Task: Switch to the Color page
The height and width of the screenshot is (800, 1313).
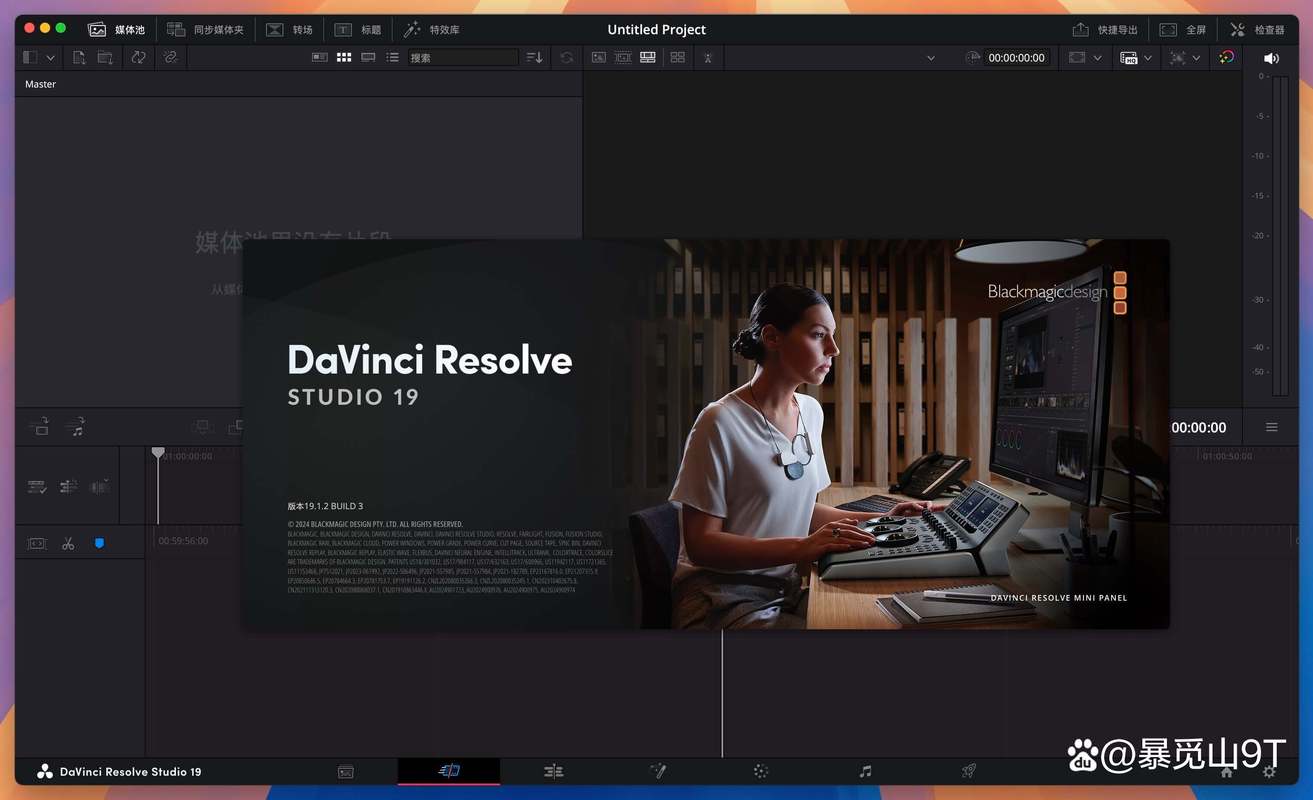Action: [761, 771]
